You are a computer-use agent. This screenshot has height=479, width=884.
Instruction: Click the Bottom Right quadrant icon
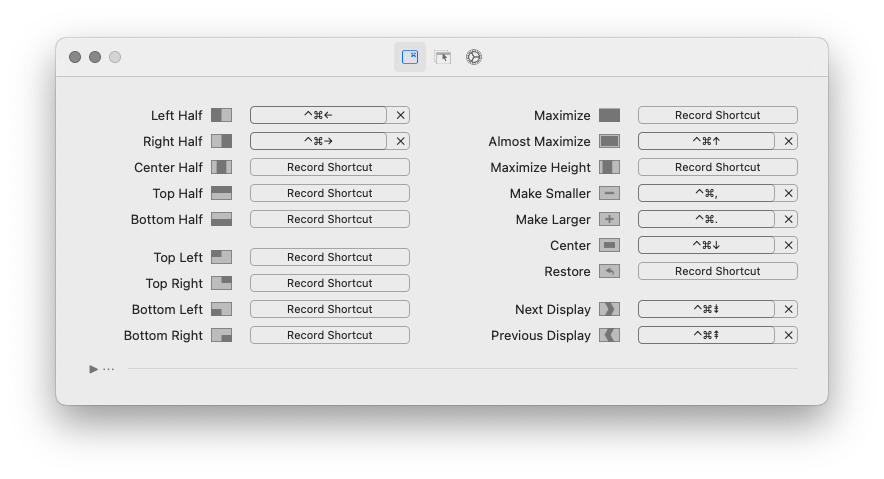[x=222, y=335]
